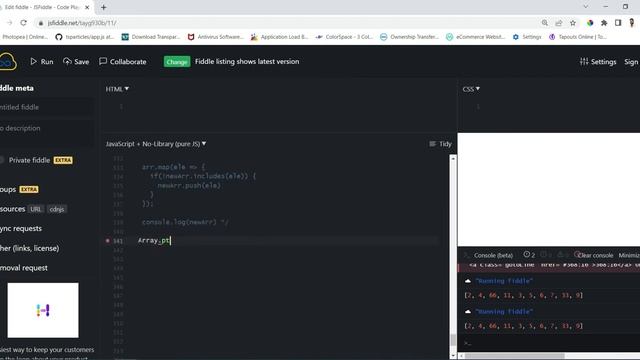The image size is (640, 360).
Task: Click the JSFiddle cloud logo
Action: pos(7,62)
